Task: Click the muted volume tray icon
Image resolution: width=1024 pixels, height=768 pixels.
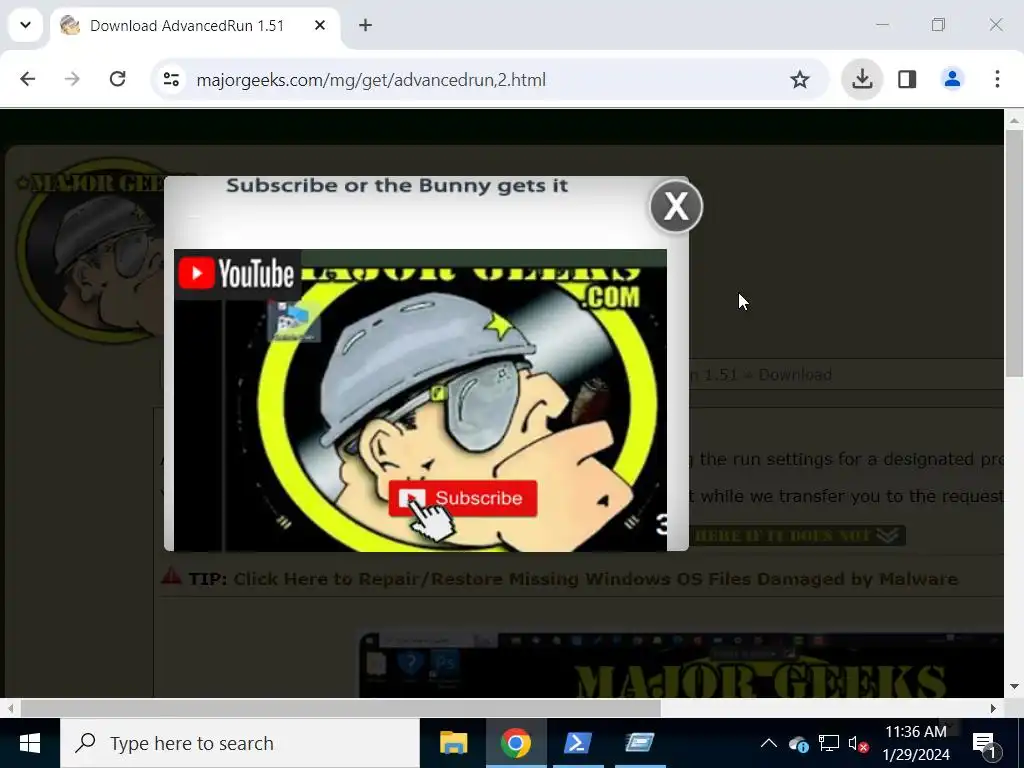Action: pos(858,743)
